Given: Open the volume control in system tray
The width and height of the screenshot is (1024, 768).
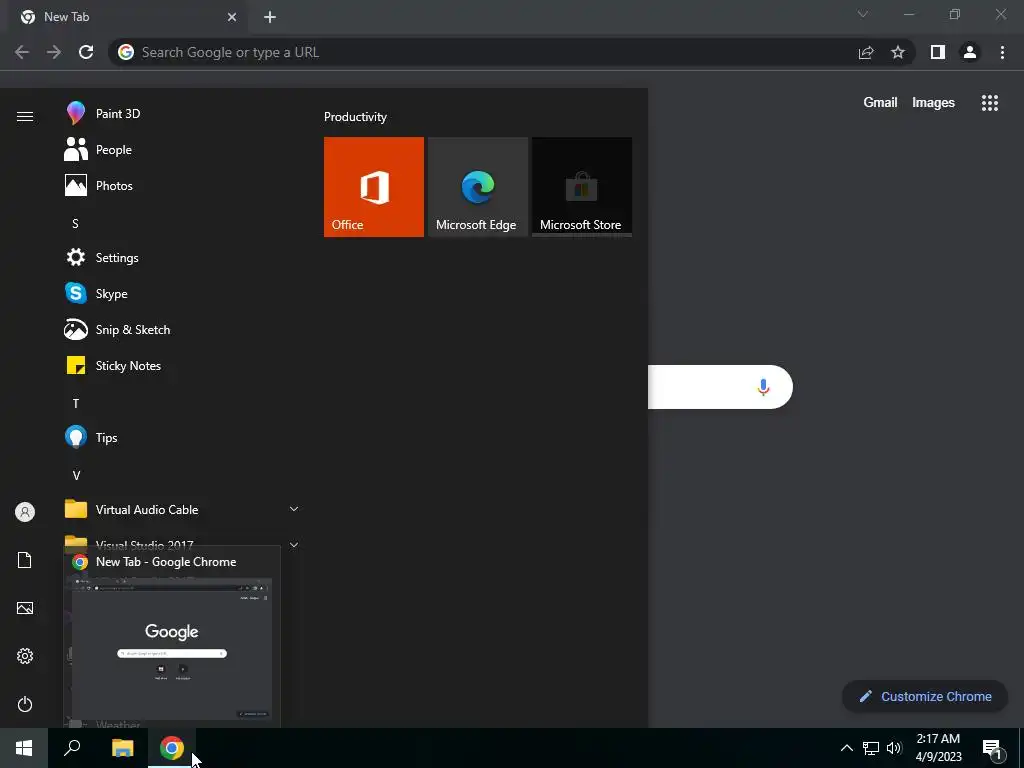Looking at the screenshot, I should pos(894,748).
